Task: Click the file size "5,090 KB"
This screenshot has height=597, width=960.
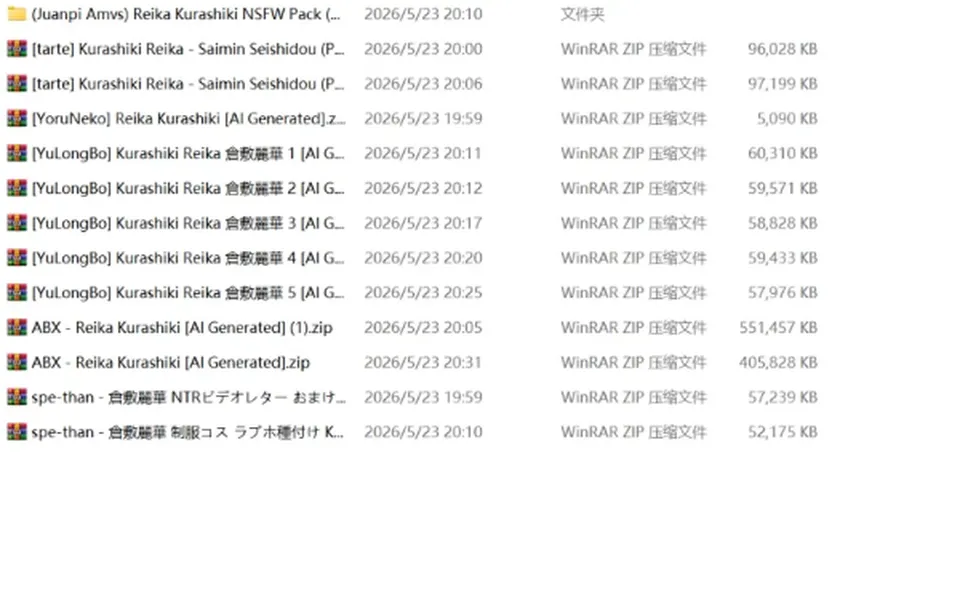Action: 787,118
